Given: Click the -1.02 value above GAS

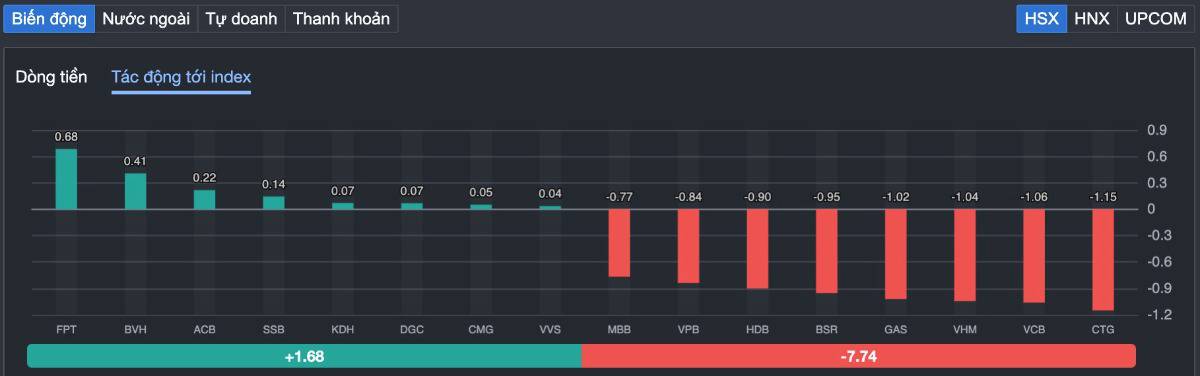Looking at the screenshot, I should 895,197.
